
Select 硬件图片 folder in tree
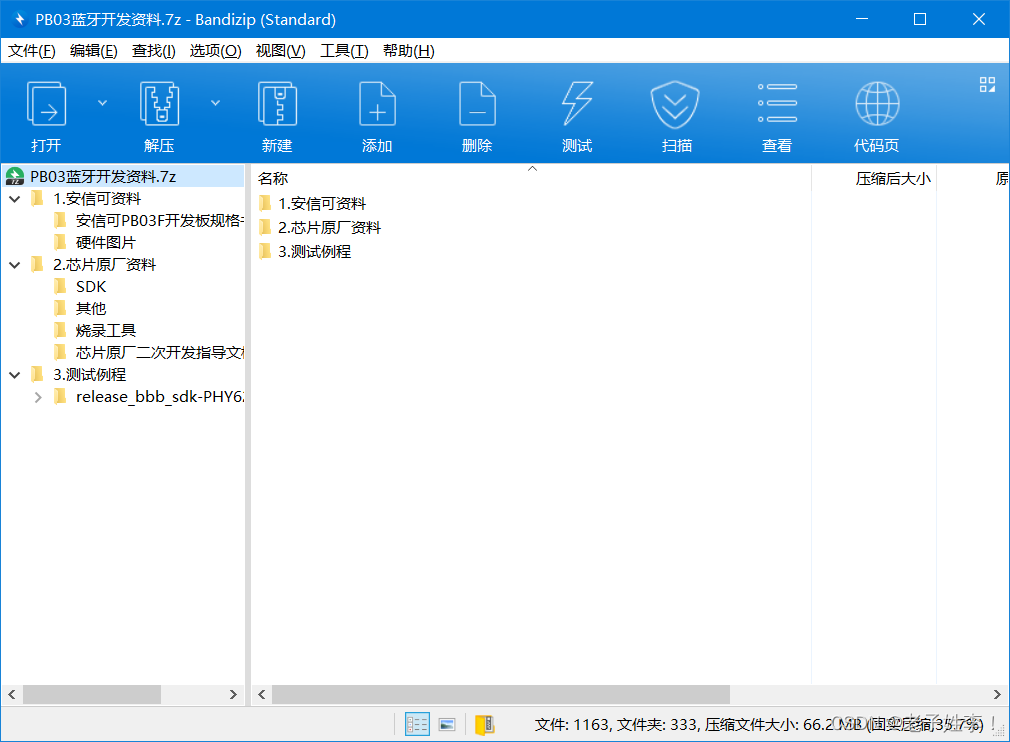click(106, 243)
